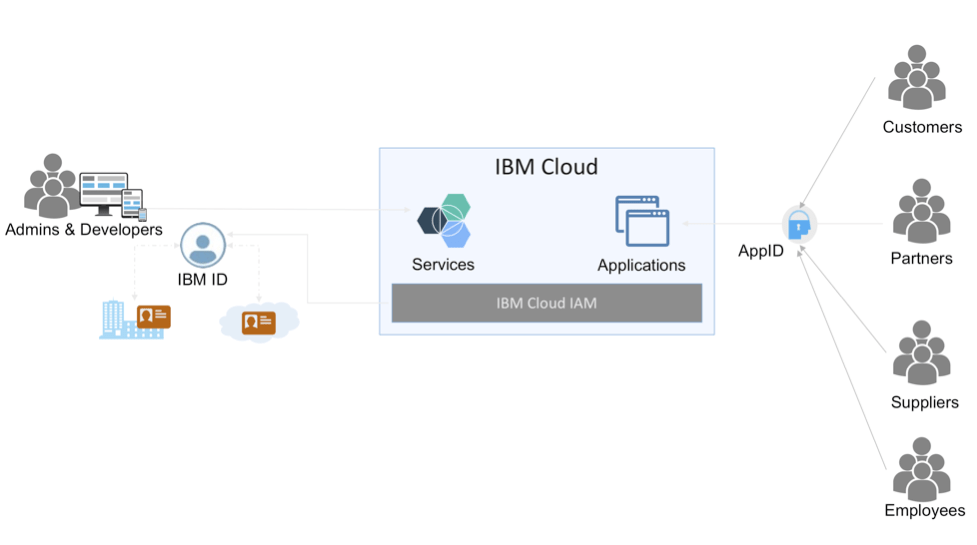Image resolution: width=977 pixels, height=545 pixels.
Task: Select the enterprise building ID card icon
Action: pos(135,320)
